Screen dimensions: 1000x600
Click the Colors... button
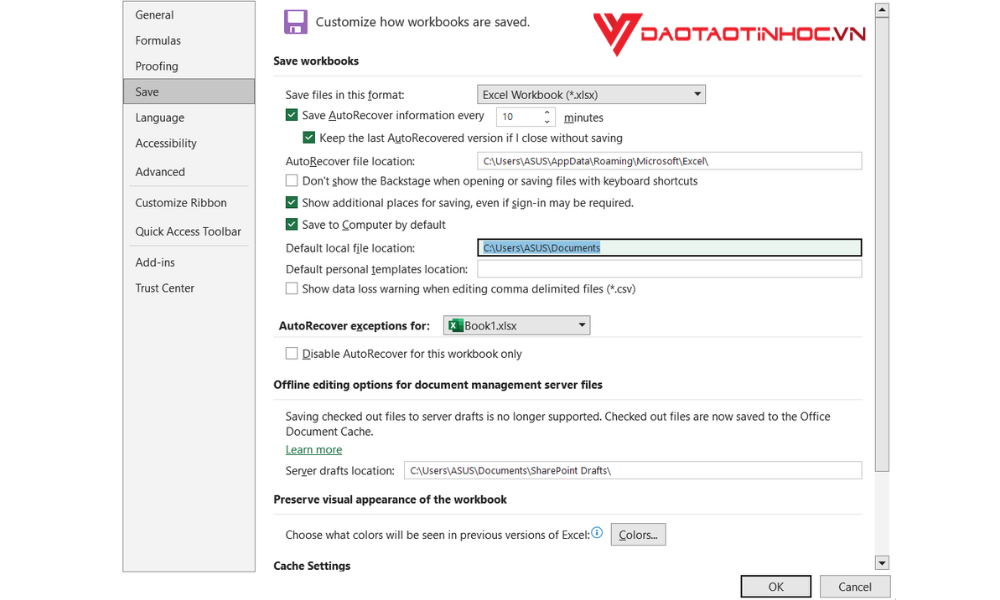[638, 534]
